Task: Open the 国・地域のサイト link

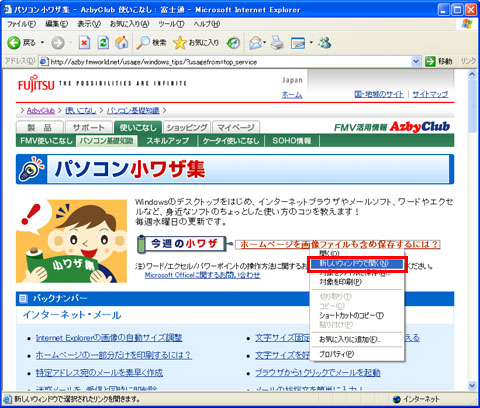Action: click(x=379, y=94)
